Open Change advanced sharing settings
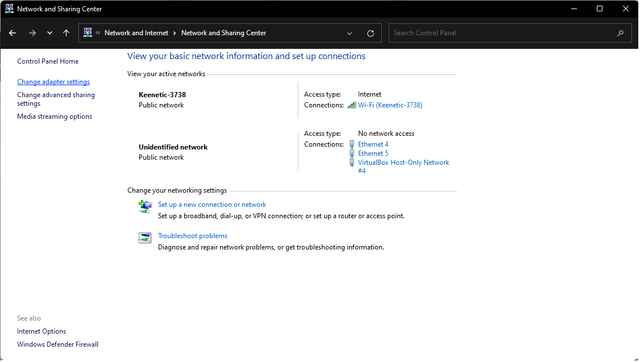Screen dimensions: 640x362 (56, 99)
